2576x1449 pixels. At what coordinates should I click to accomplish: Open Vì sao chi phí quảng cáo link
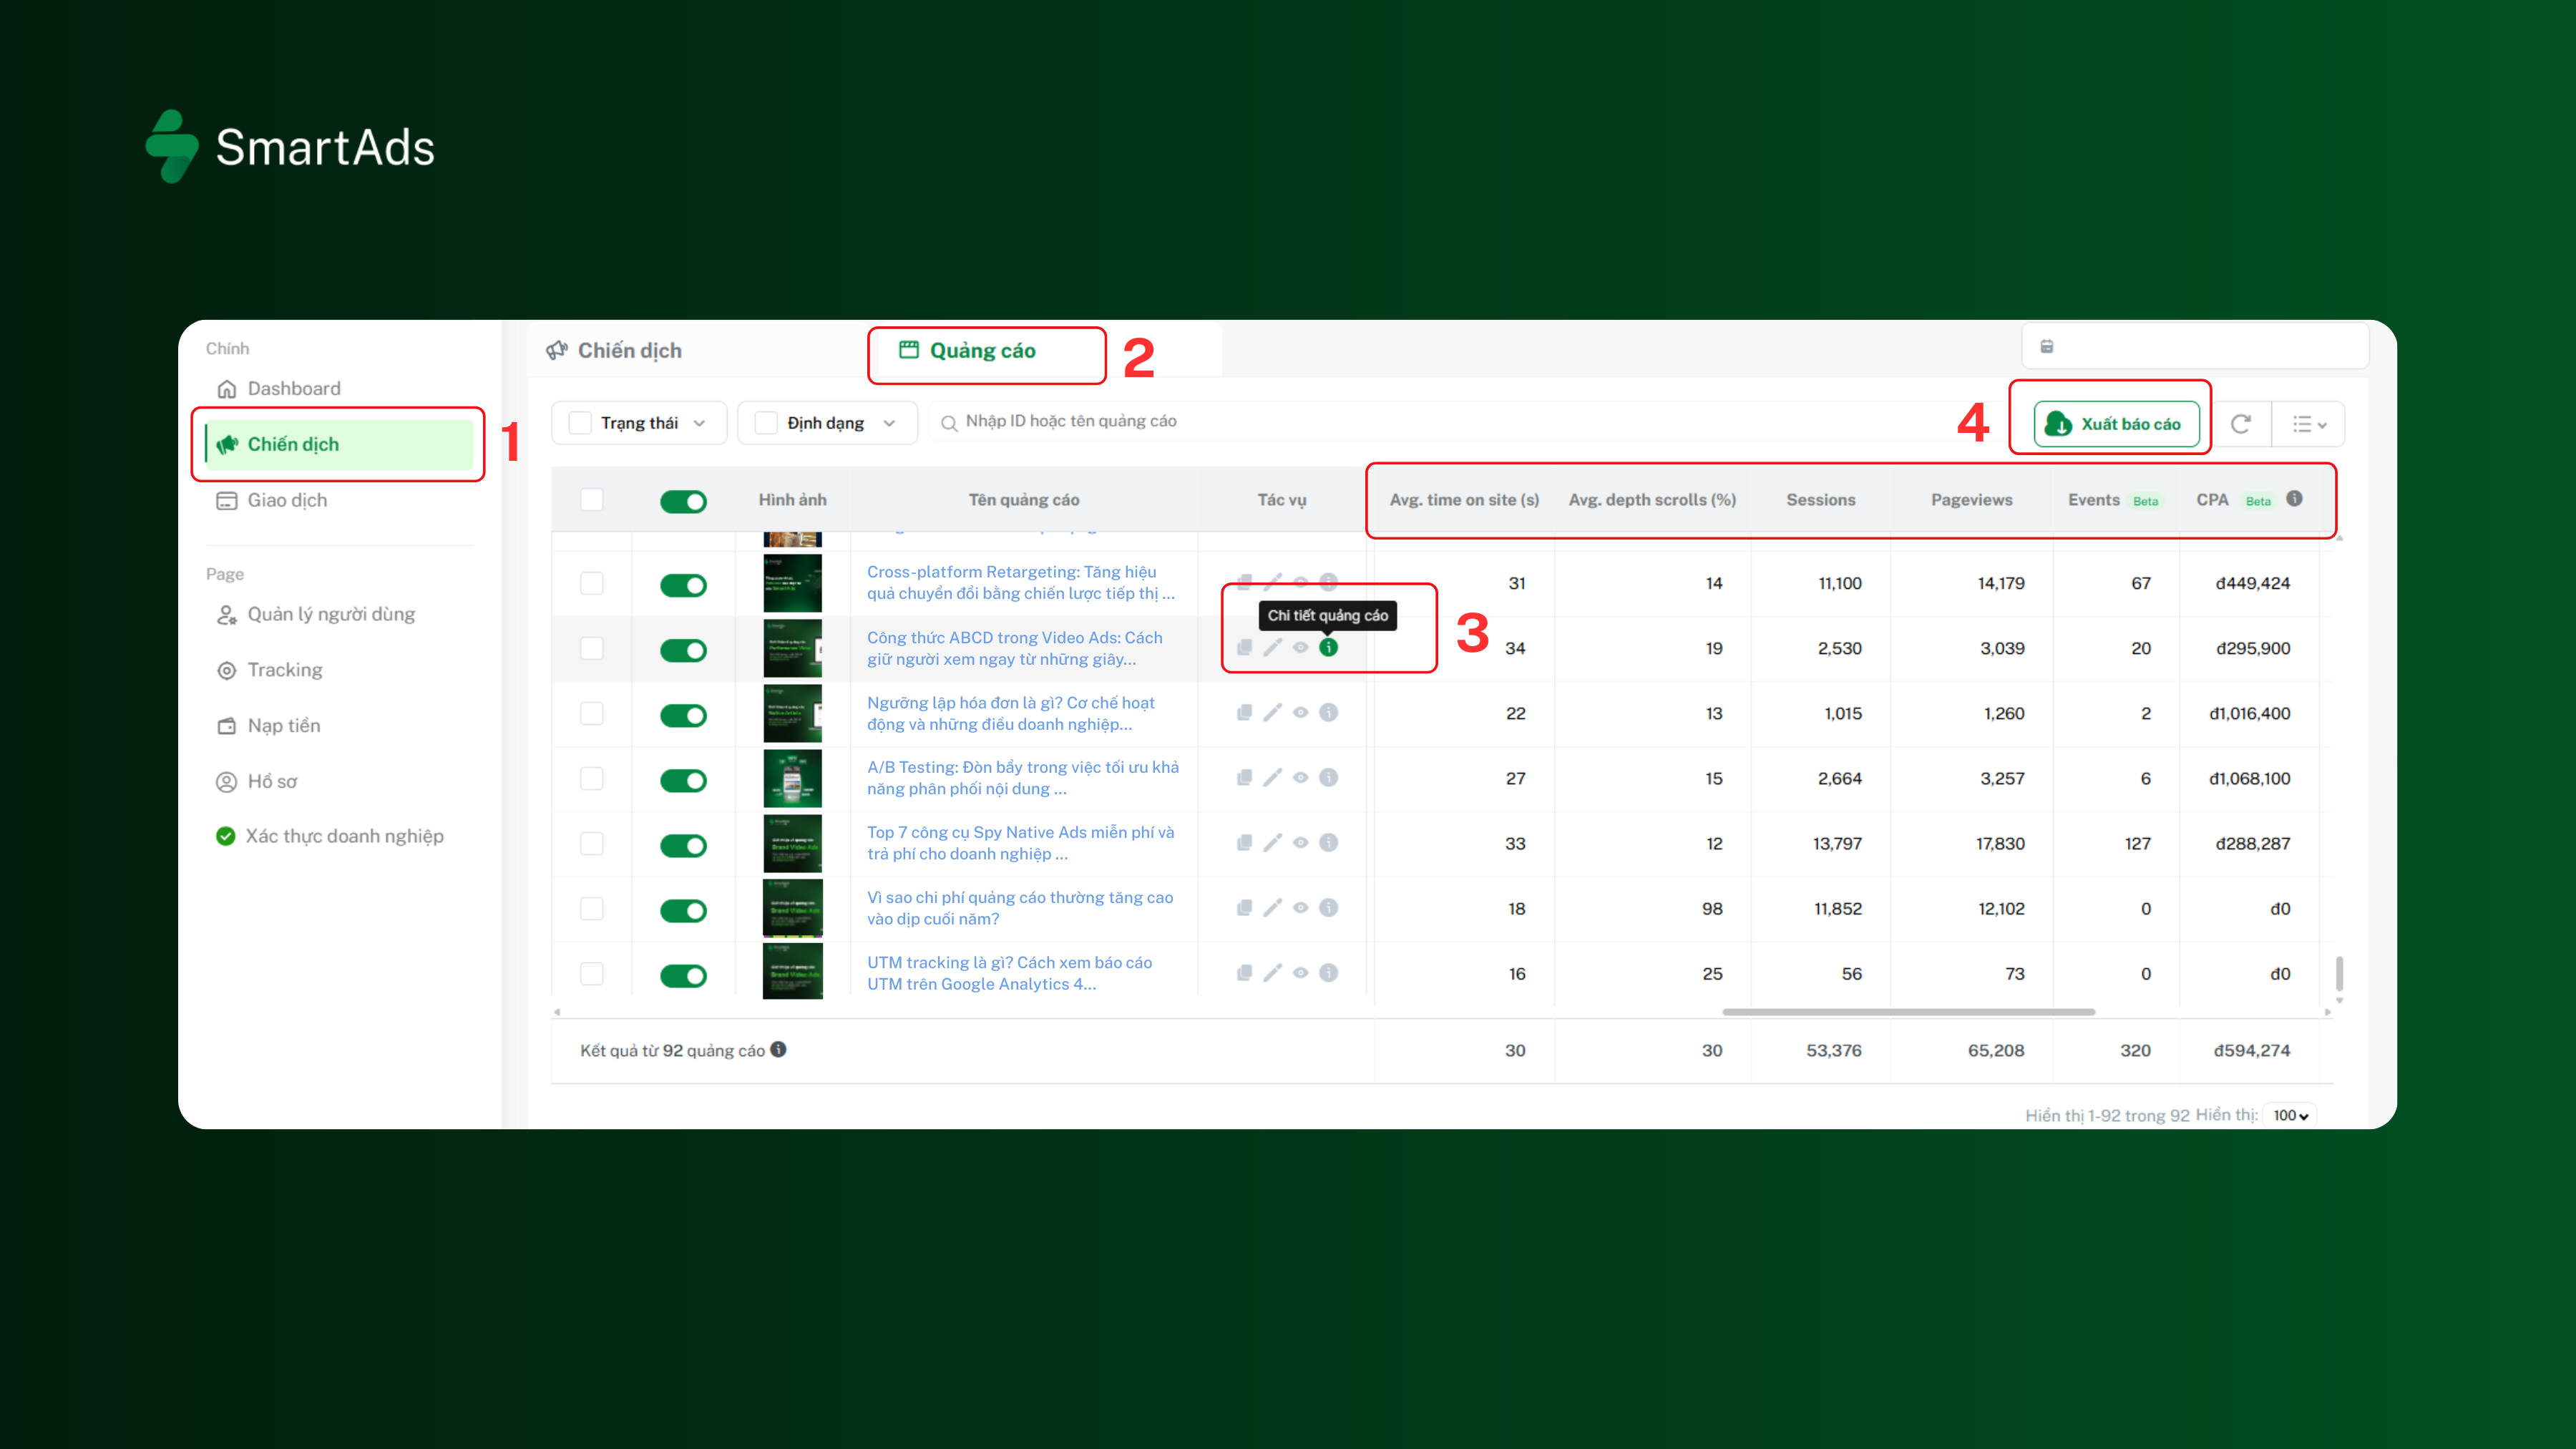click(x=1020, y=908)
